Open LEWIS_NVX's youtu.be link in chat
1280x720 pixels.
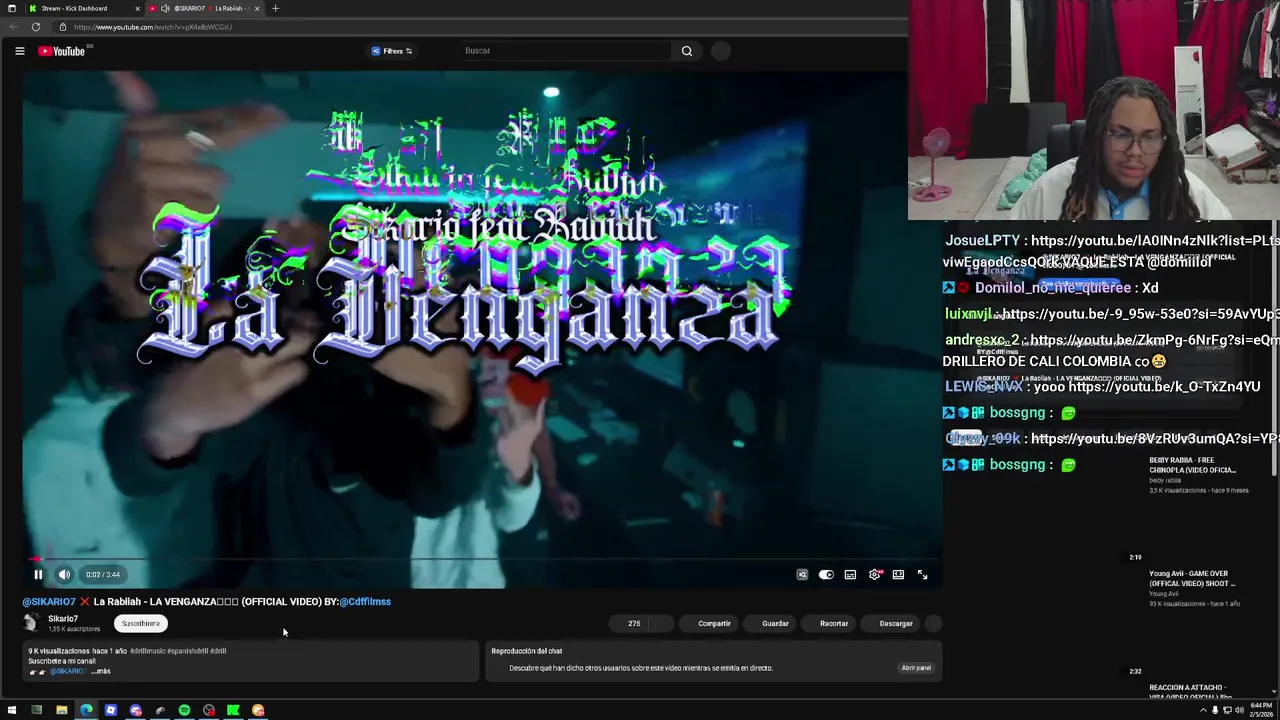(x=1164, y=387)
